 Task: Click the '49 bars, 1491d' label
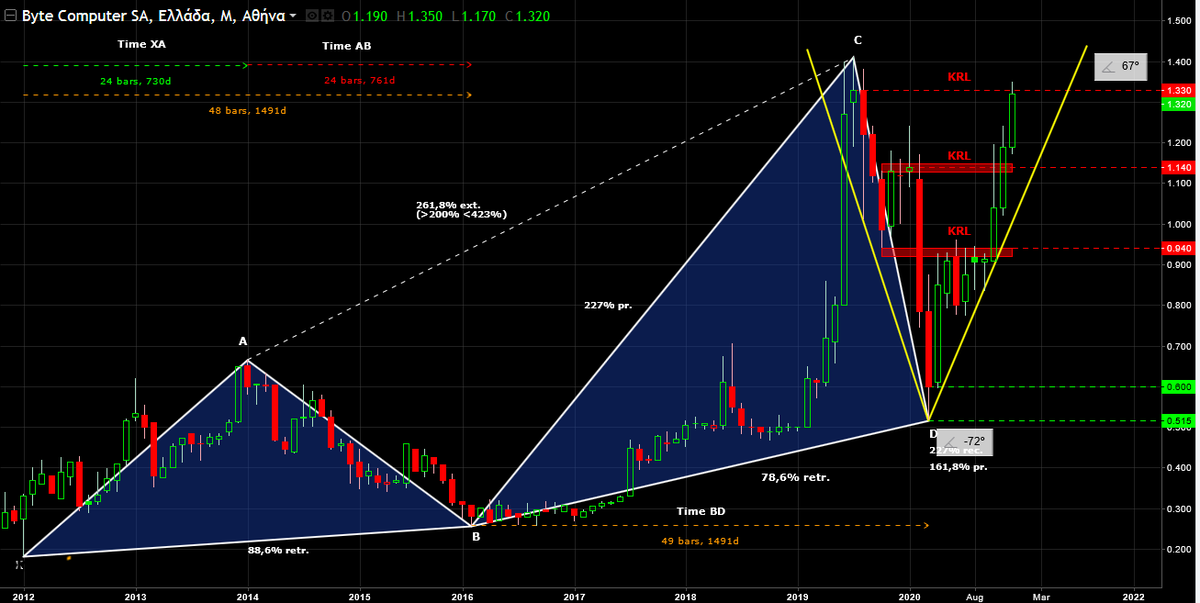click(699, 541)
